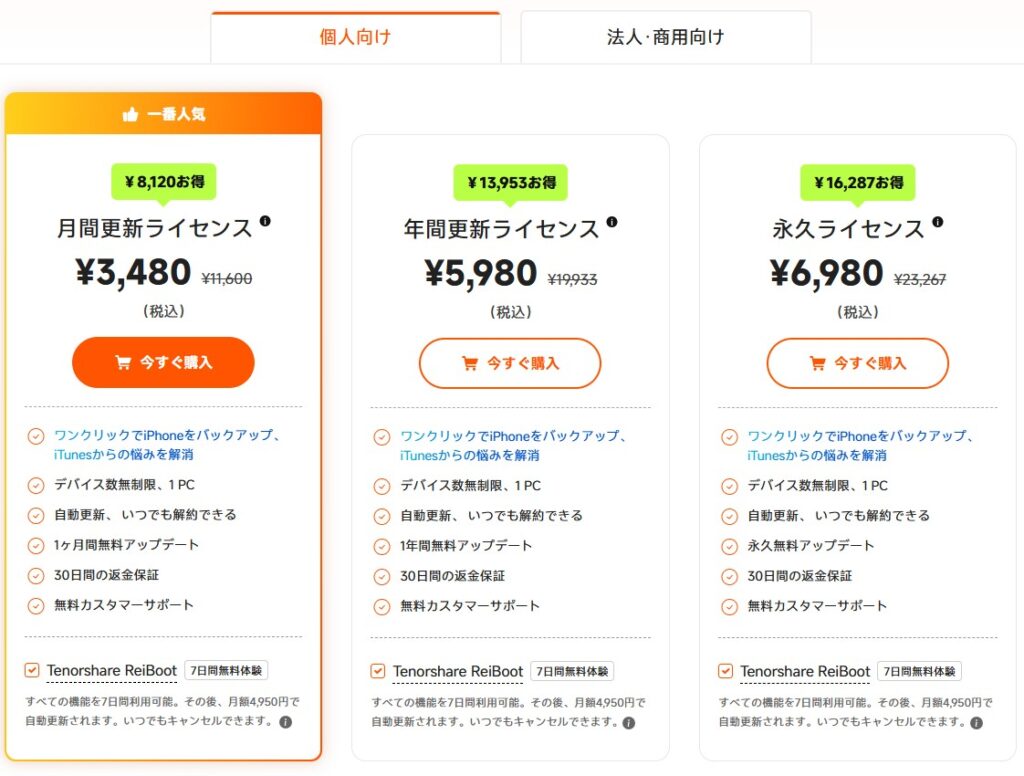Click thumbs-up icon in 一番人気 banner
This screenshot has height=776, width=1024.
(x=131, y=114)
